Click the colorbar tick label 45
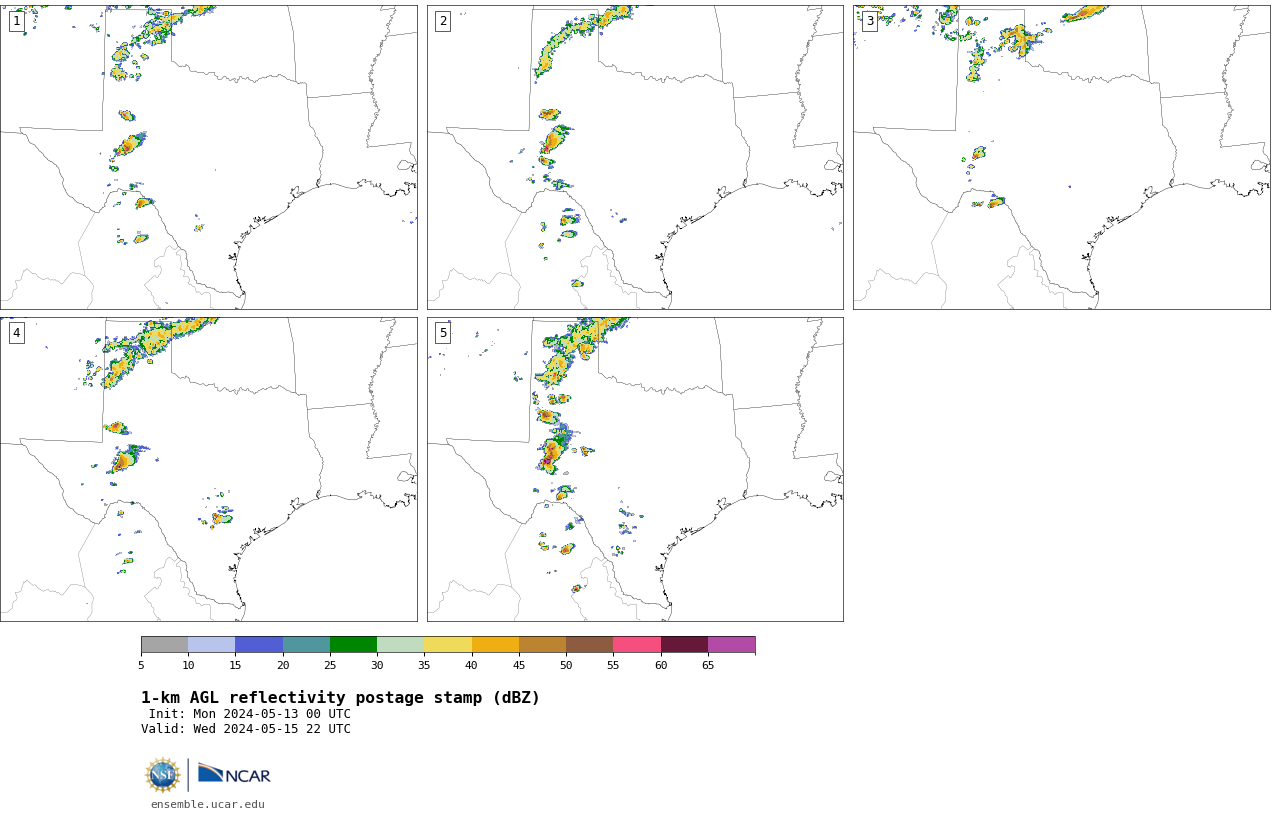Viewport: 1280px width, 815px height. [519, 665]
